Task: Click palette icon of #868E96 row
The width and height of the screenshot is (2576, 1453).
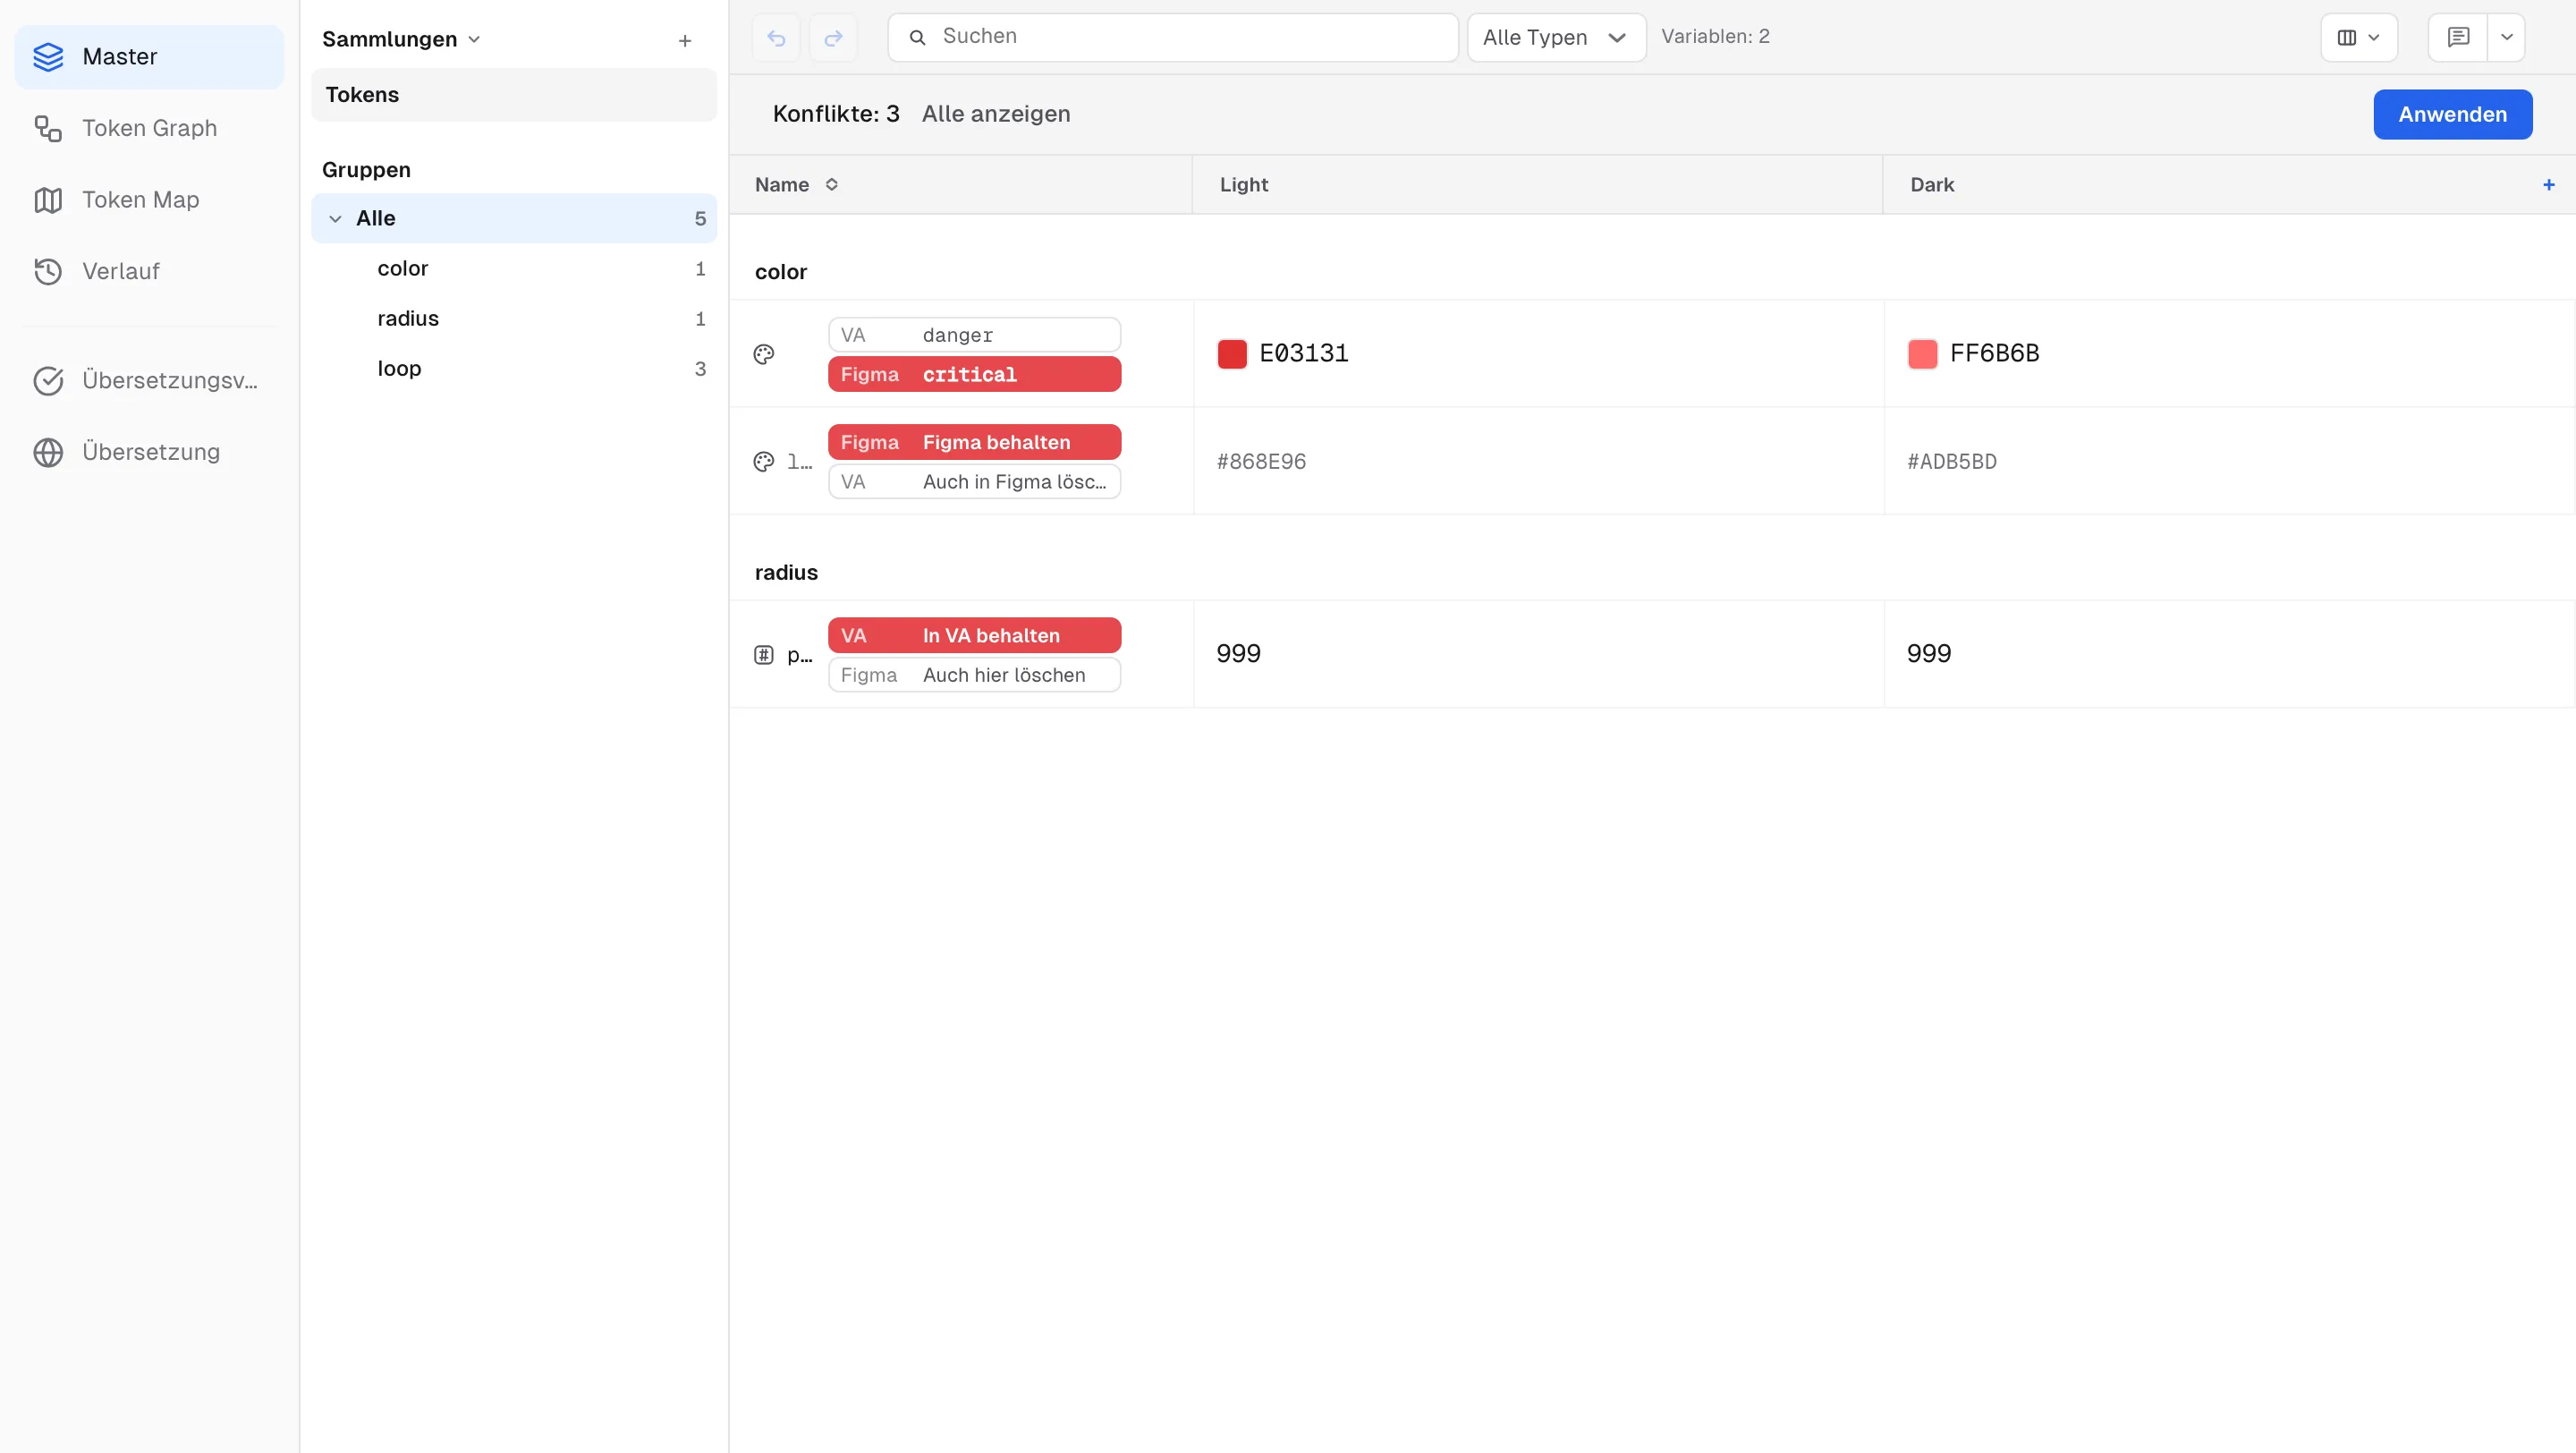Action: [764, 462]
